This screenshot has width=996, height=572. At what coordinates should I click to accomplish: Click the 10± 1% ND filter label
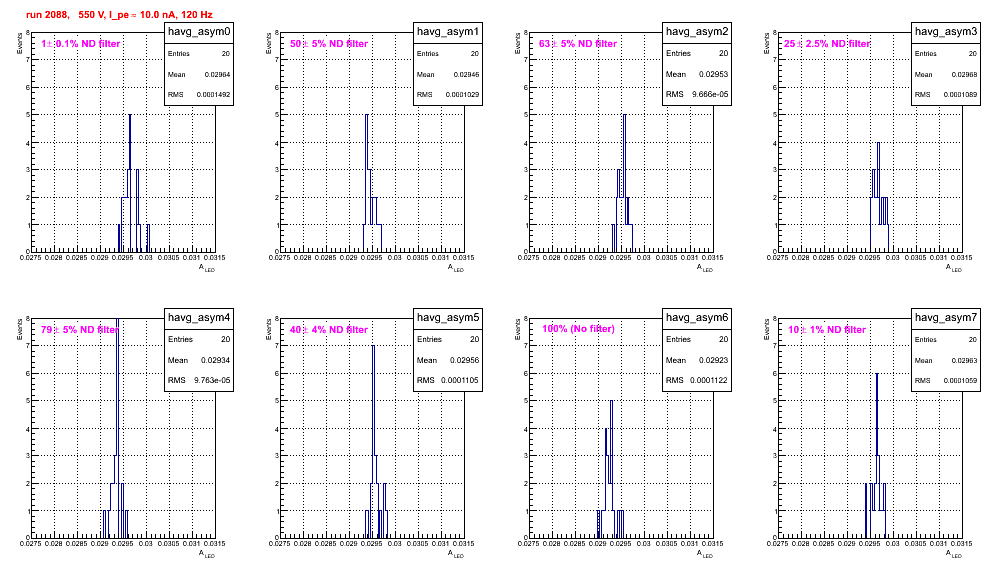click(x=827, y=330)
